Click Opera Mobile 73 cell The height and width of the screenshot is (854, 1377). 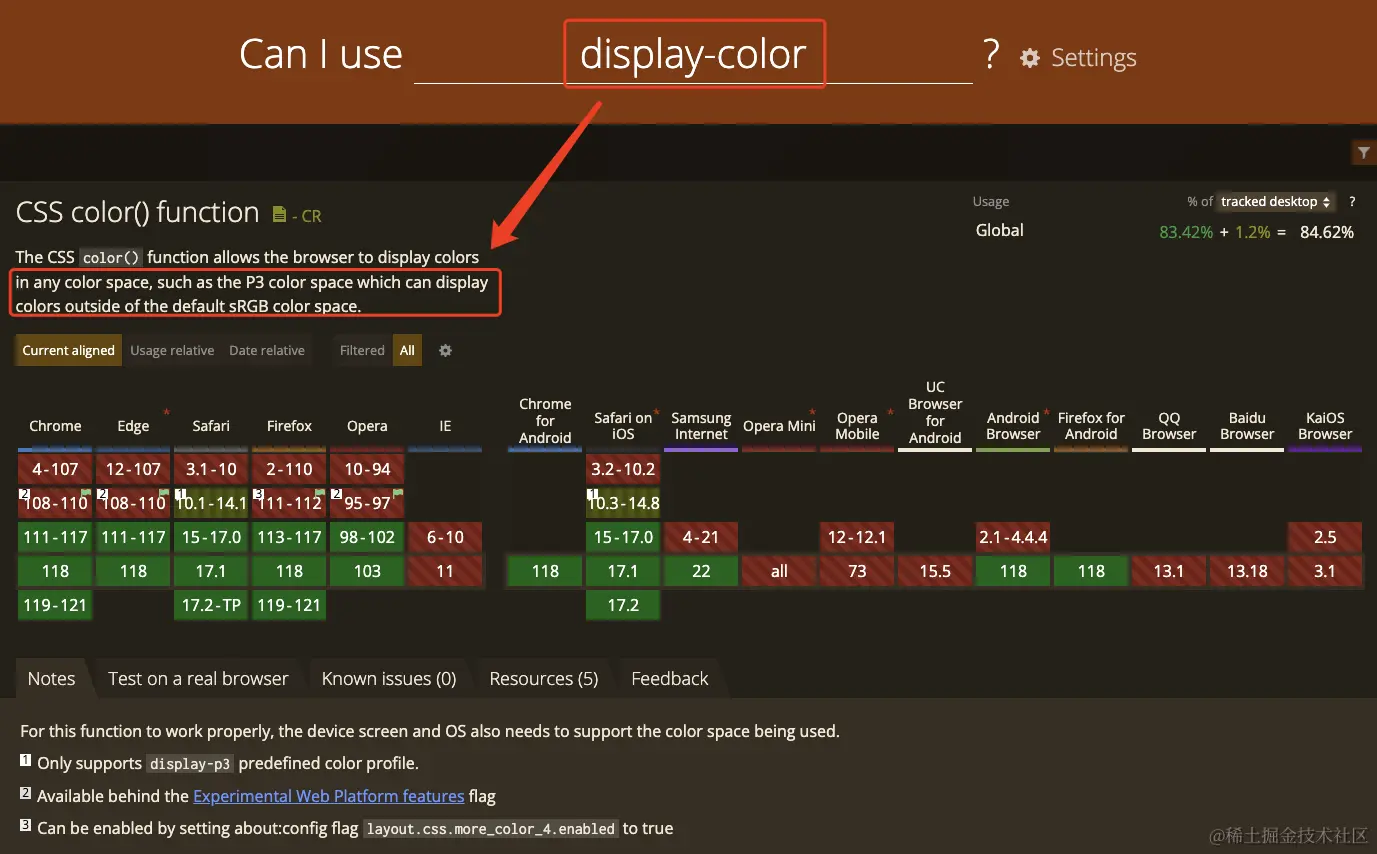tap(857, 571)
